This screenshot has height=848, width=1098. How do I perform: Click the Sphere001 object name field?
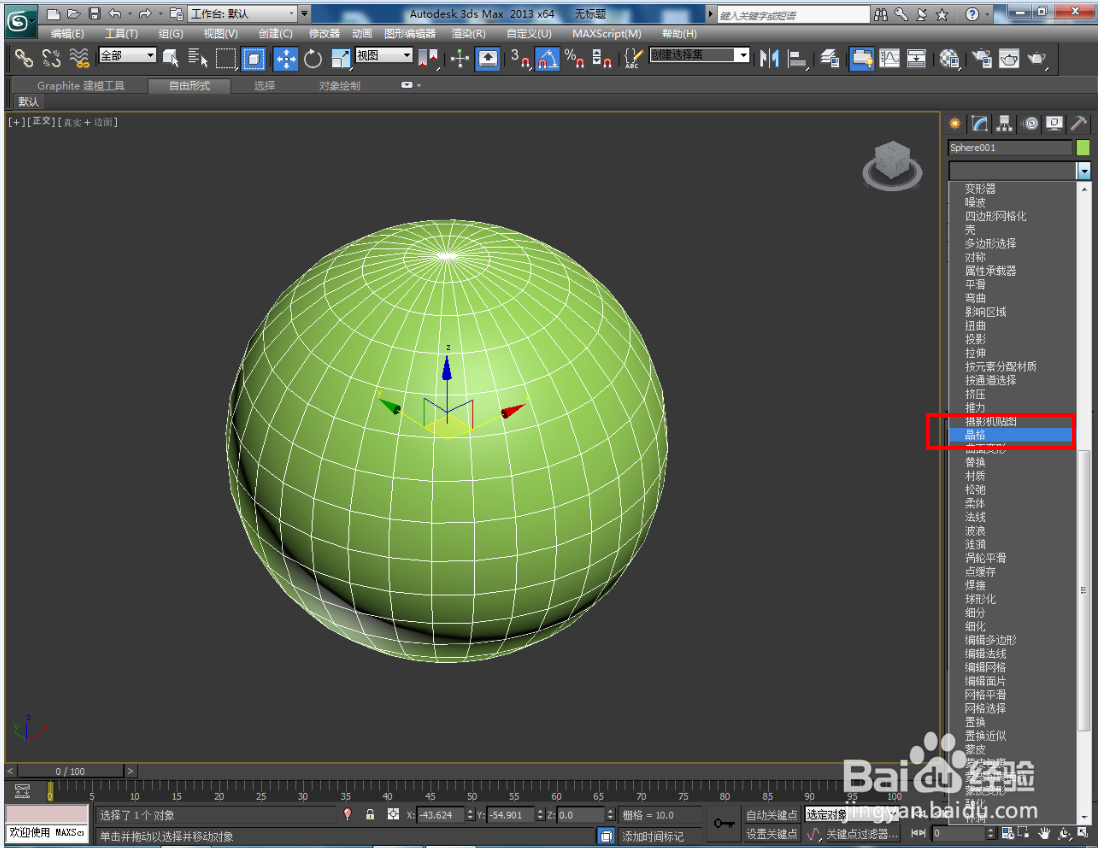[x=1010, y=147]
